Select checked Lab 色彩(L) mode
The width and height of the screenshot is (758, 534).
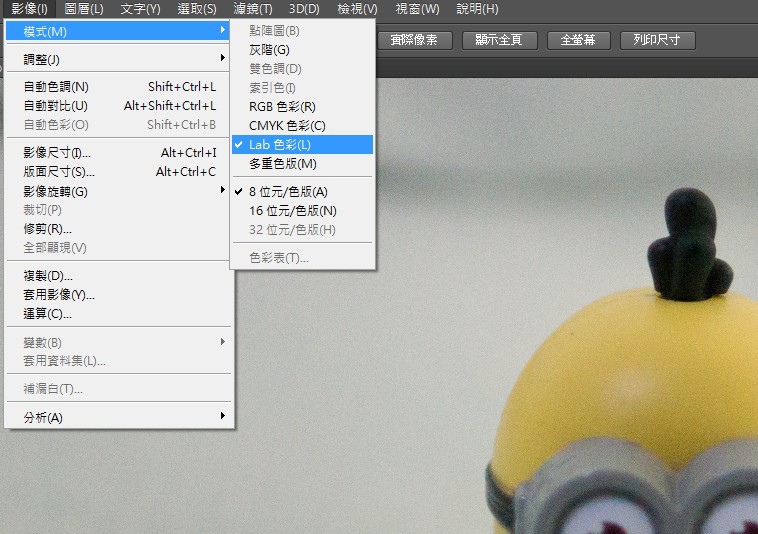coord(303,144)
